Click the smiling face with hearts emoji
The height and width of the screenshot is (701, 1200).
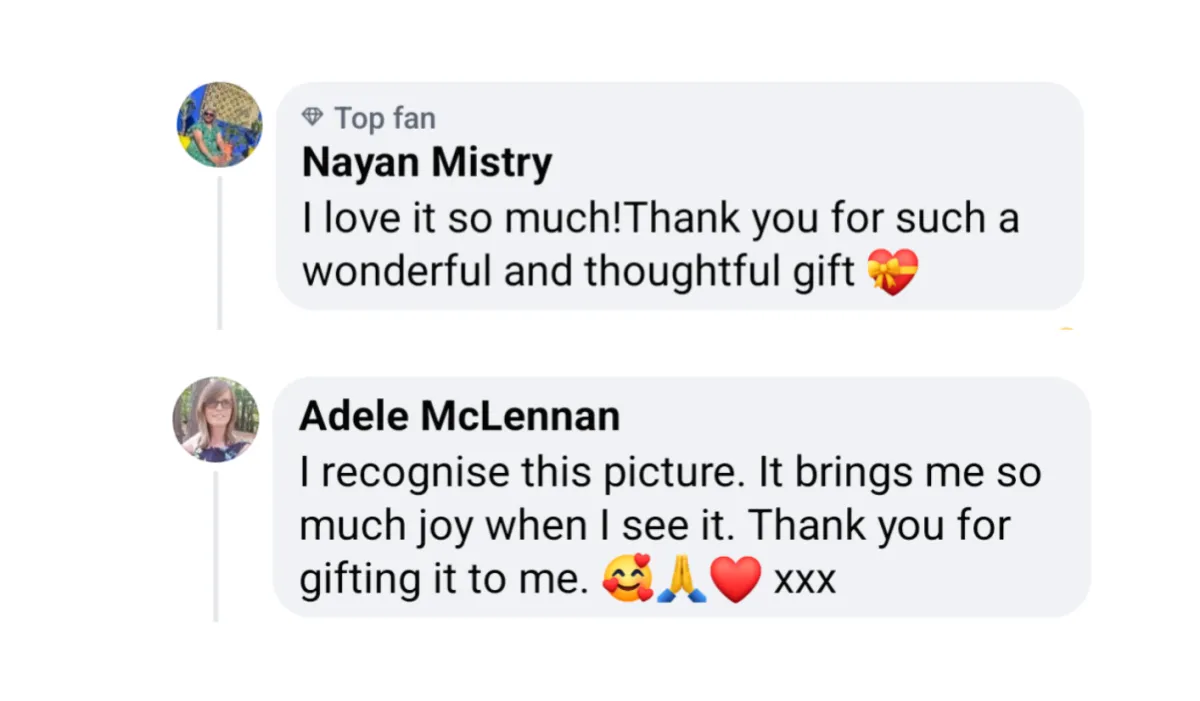tap(627, 580)
